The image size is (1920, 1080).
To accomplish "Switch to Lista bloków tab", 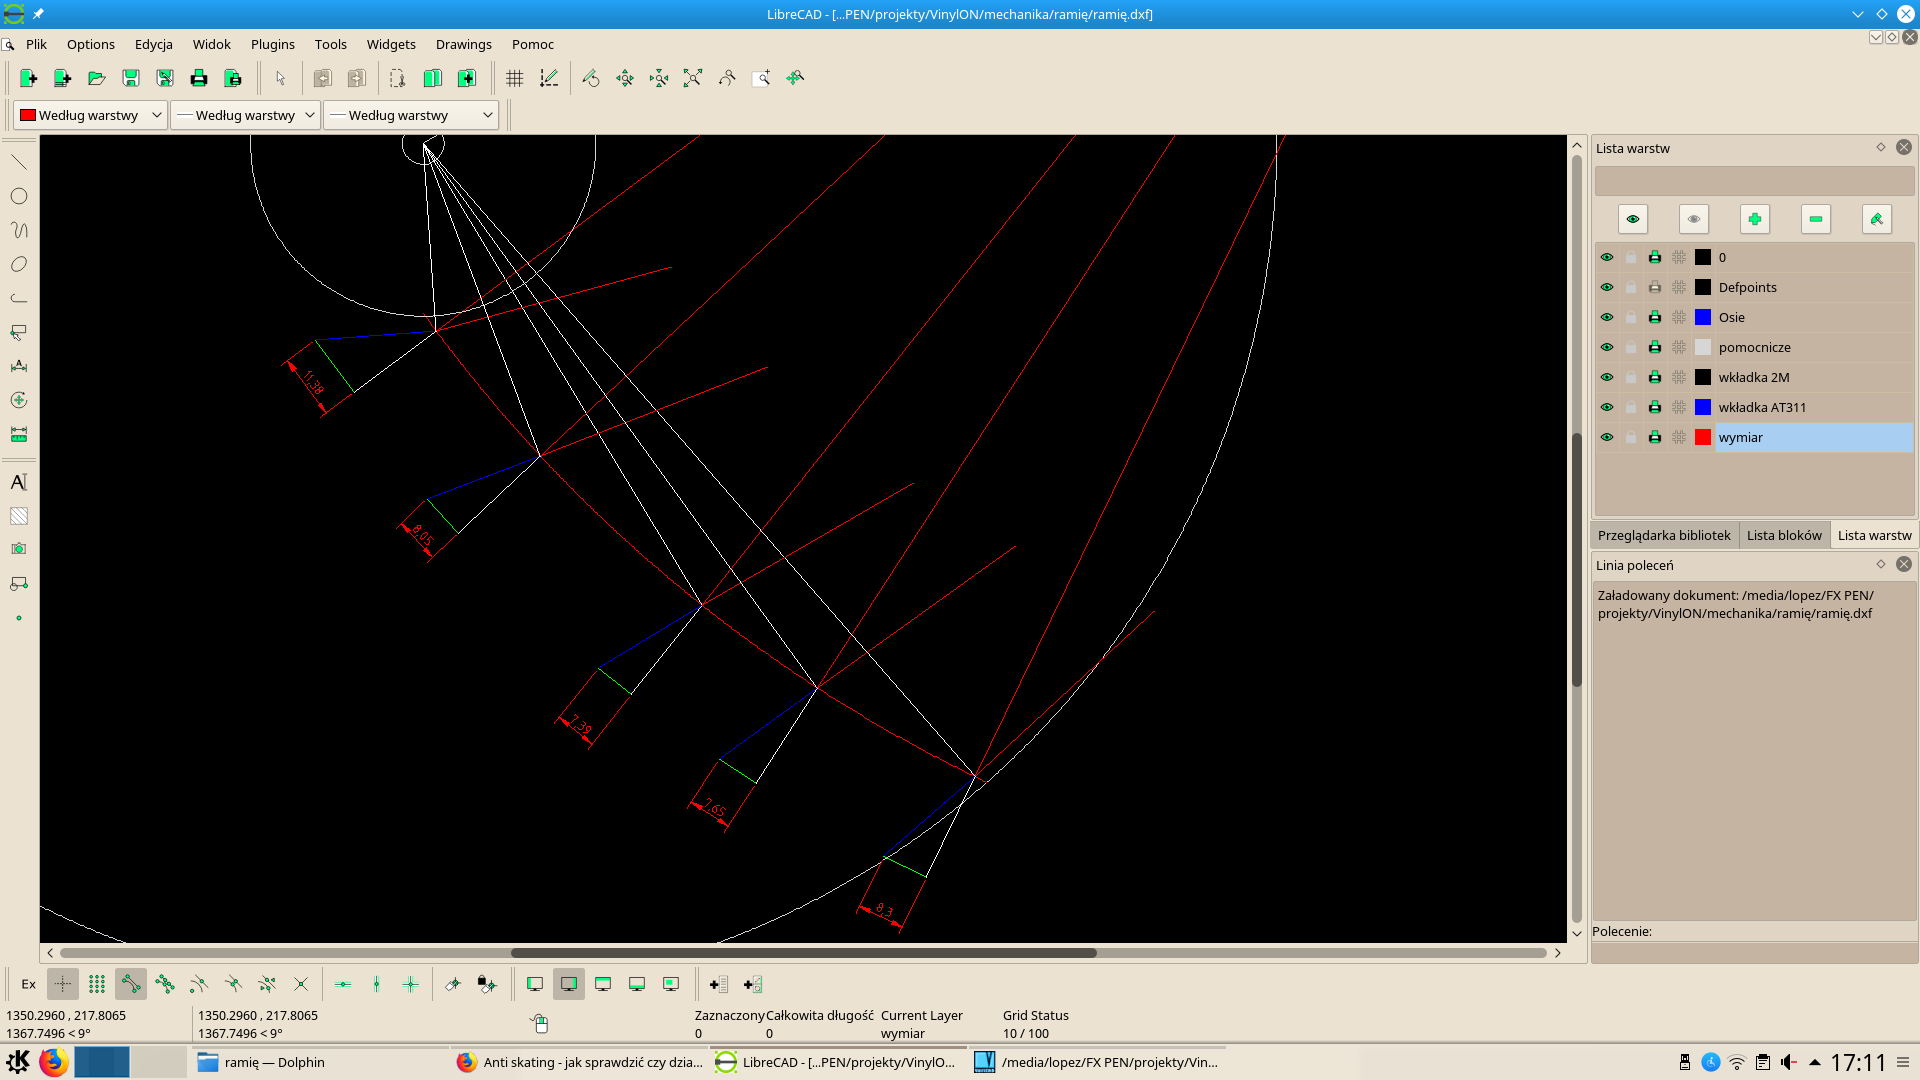I will [1783, 535].
